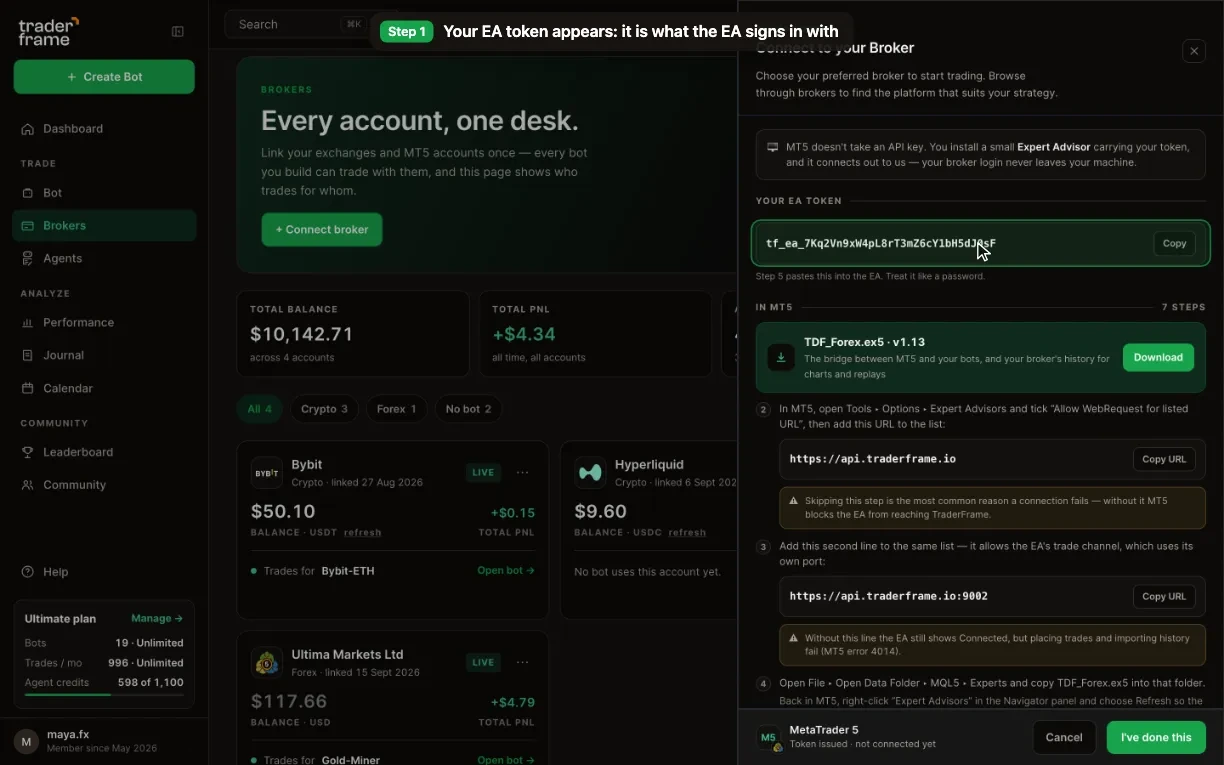Select the Crypto 3 filter
This screenshot has height=765, width=1224.
[x=325, y=409]
